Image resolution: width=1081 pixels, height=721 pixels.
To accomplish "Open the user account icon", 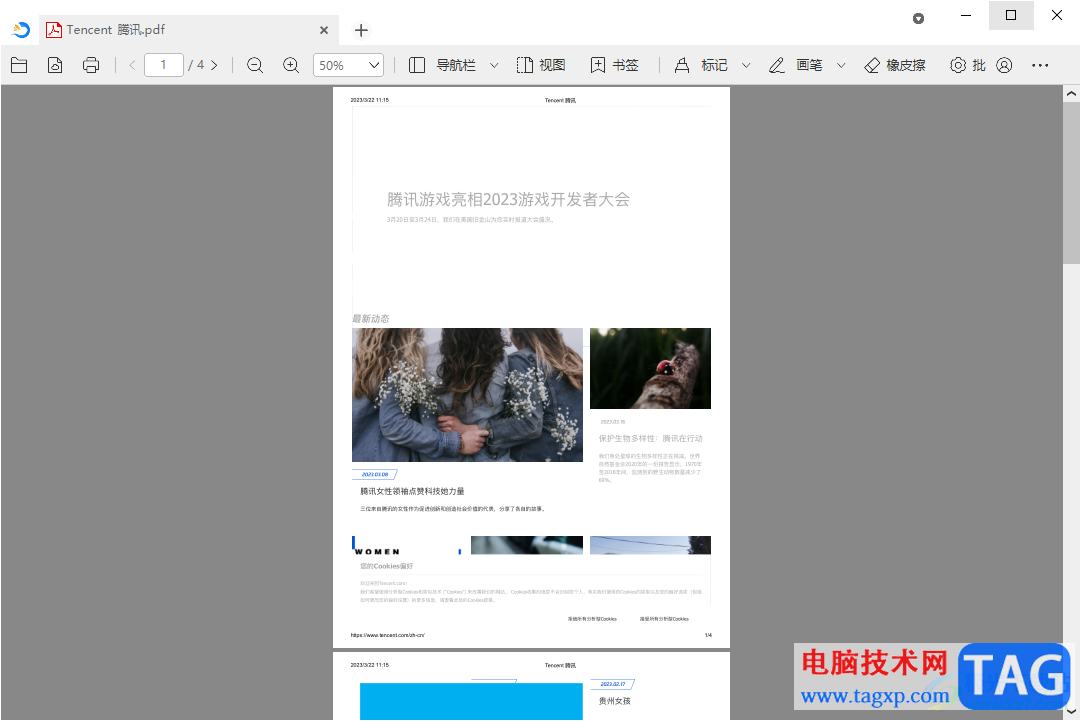I will click(1004, 65).
